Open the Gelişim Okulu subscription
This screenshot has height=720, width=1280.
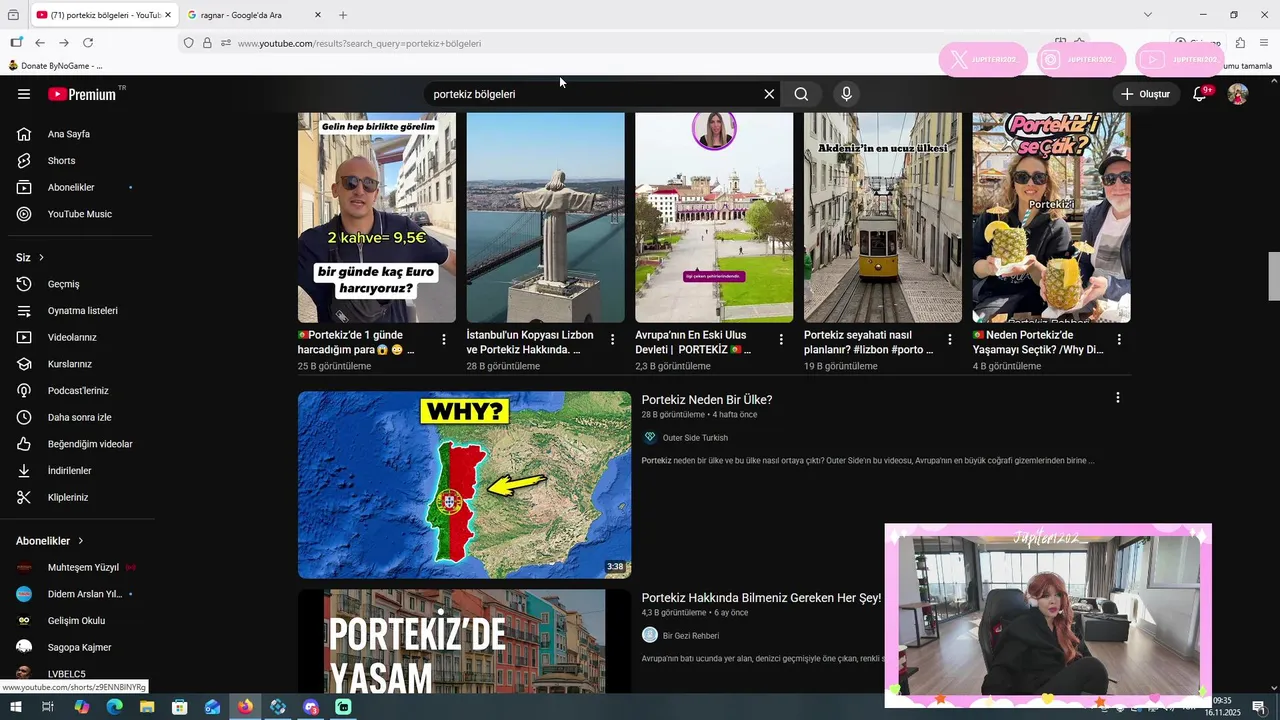tap(77, 621)
